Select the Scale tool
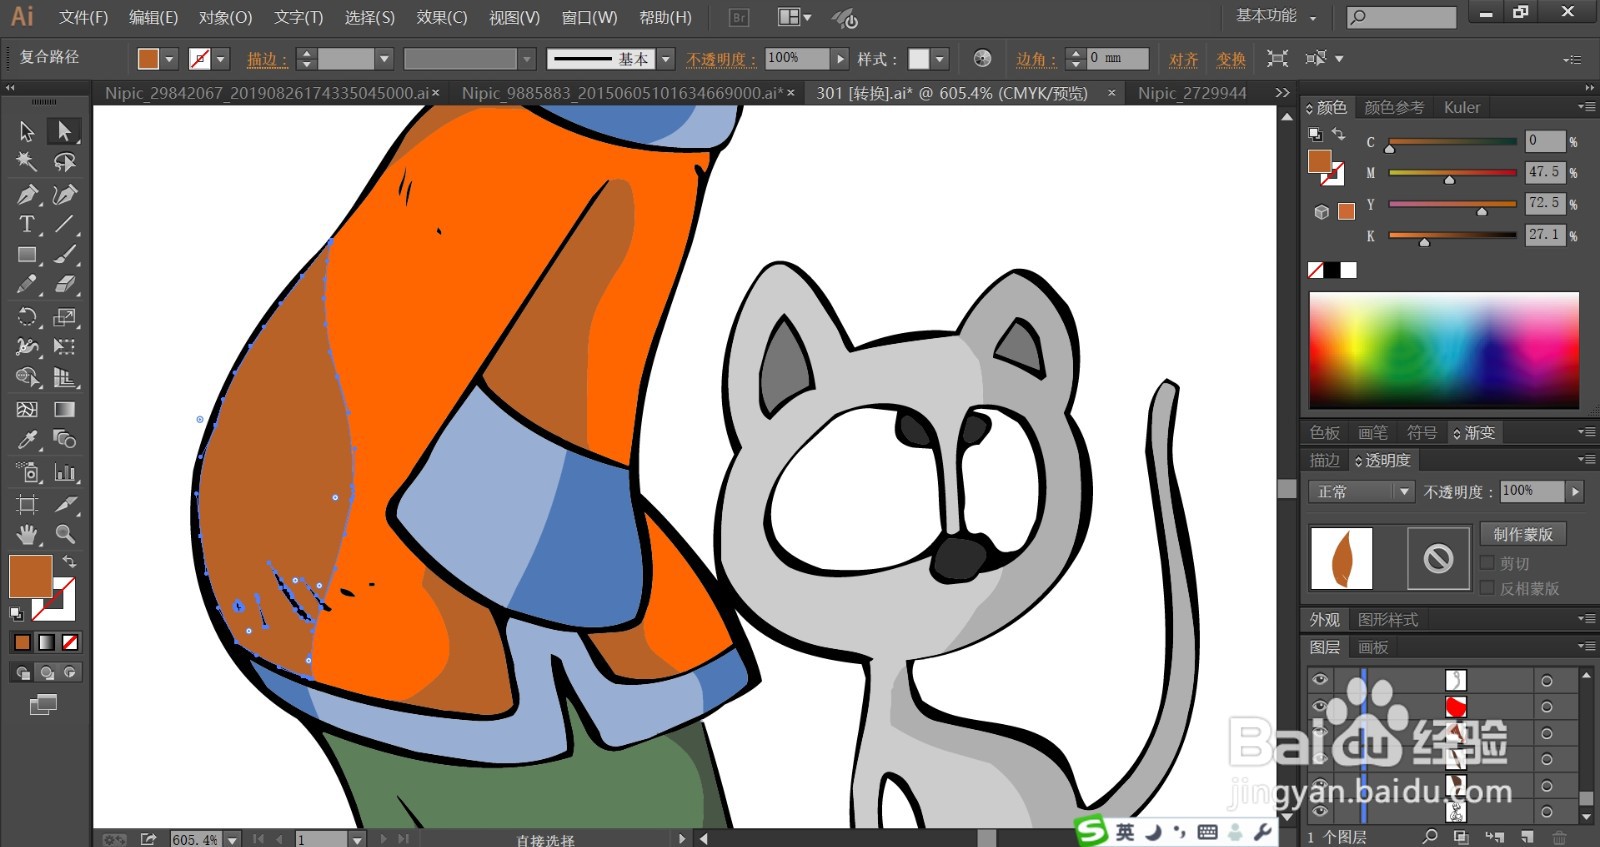 point(64,317)
